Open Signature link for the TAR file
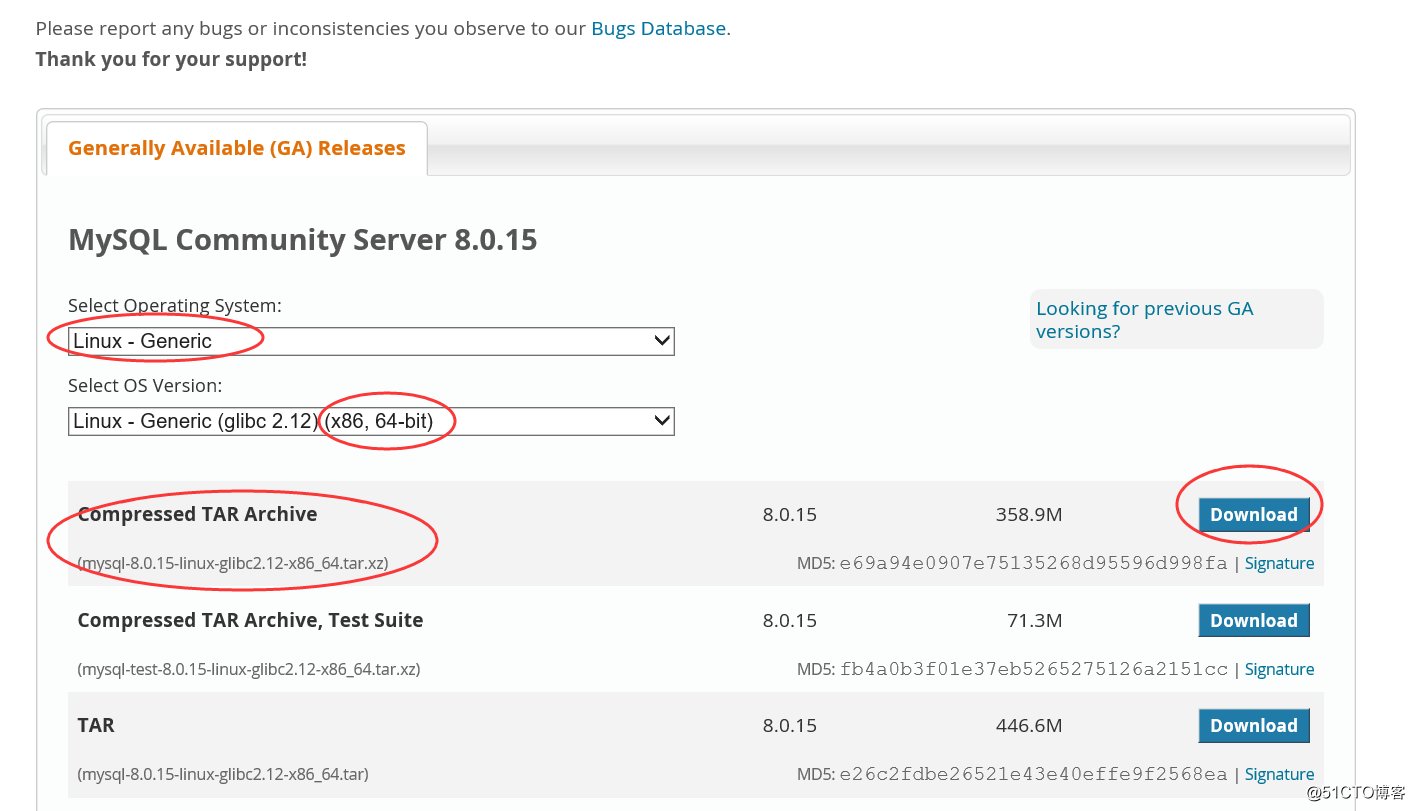 [1279, 774]
